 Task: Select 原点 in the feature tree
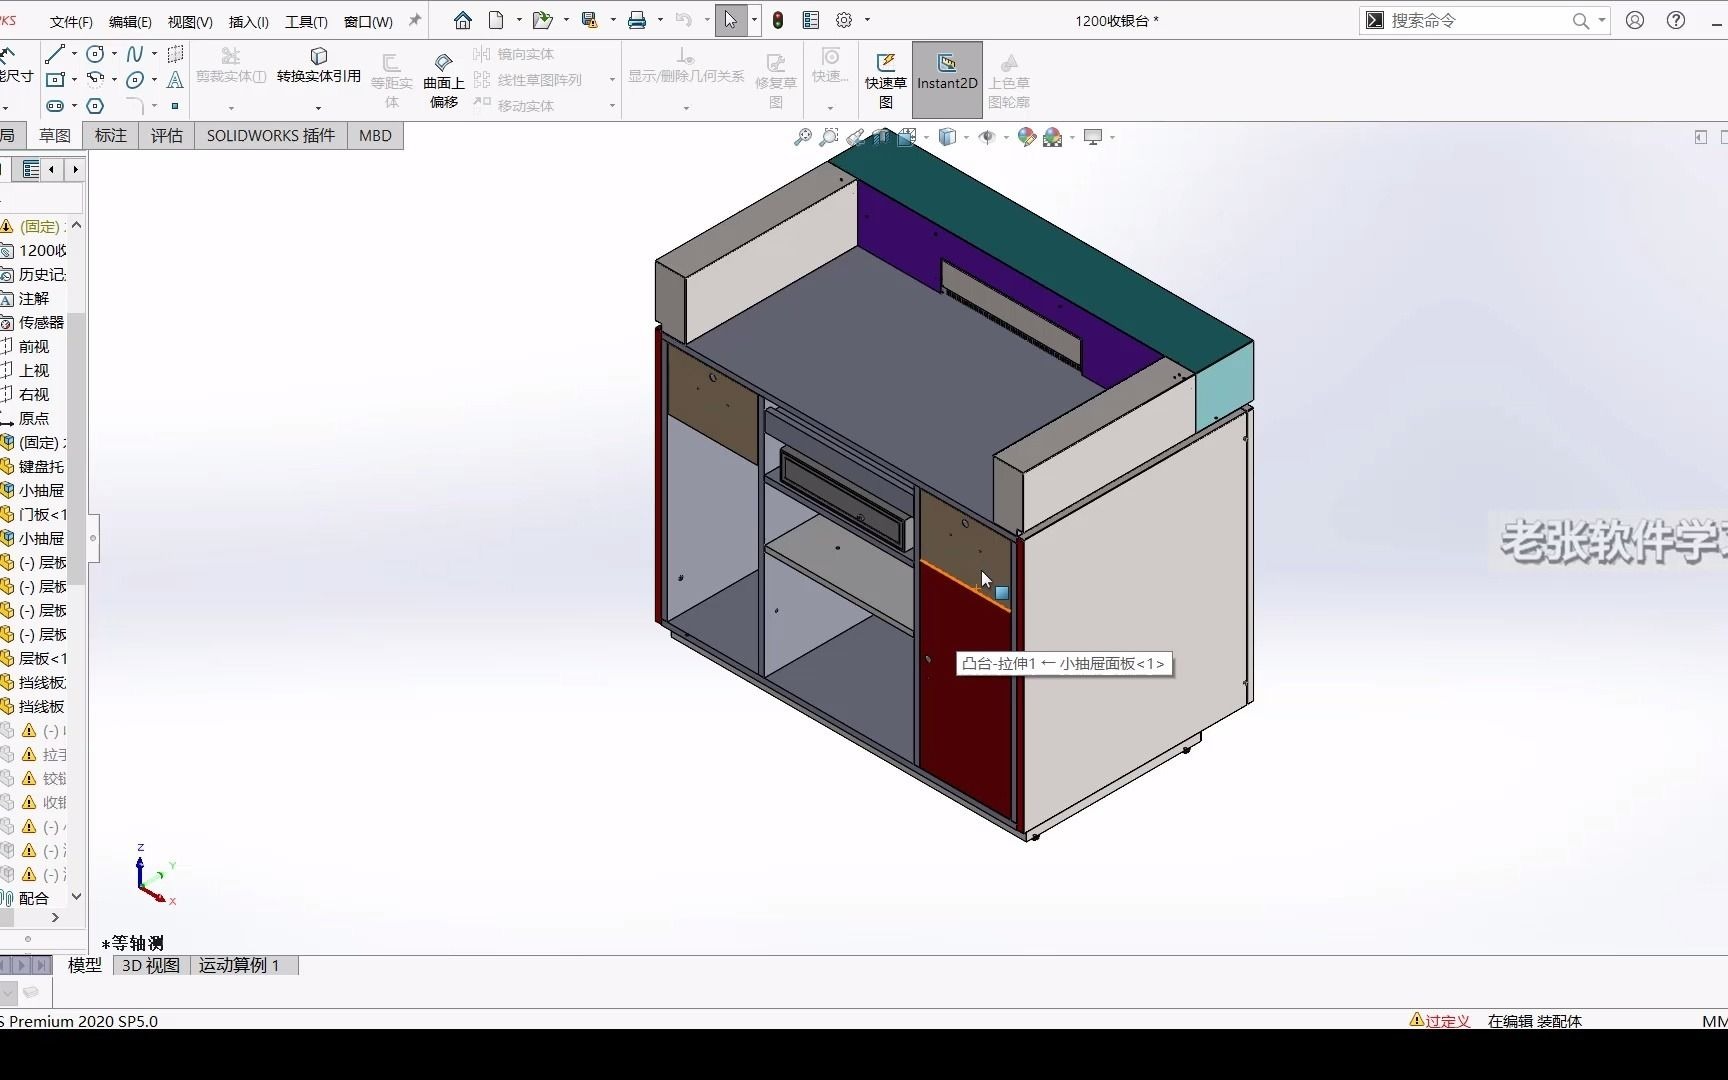pyautogui.click(x=32, y=419)
